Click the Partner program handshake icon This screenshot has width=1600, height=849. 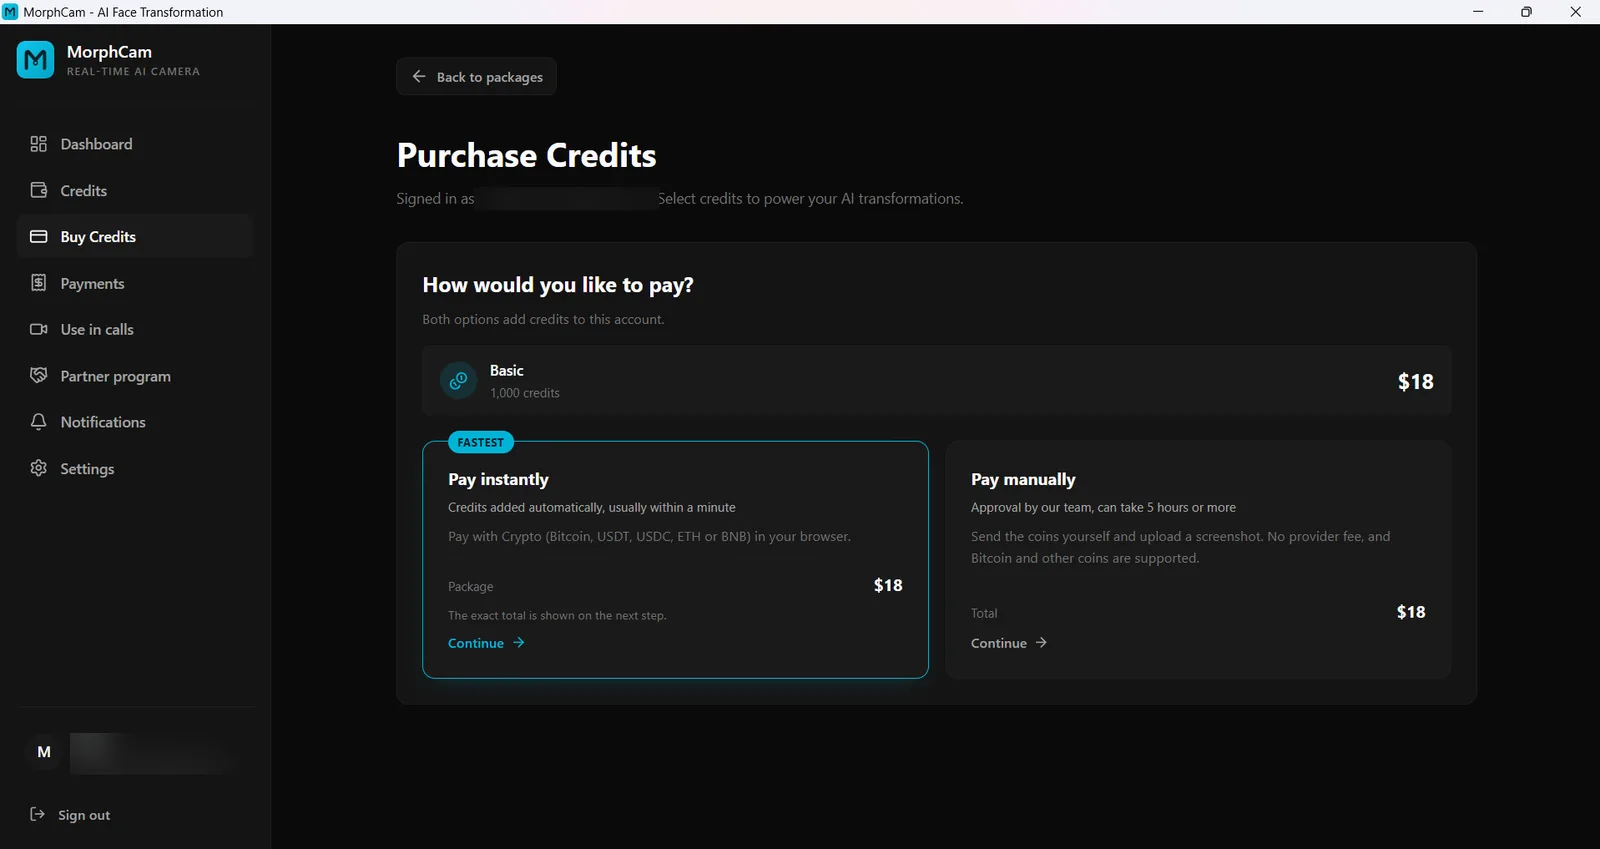point(39,376)
